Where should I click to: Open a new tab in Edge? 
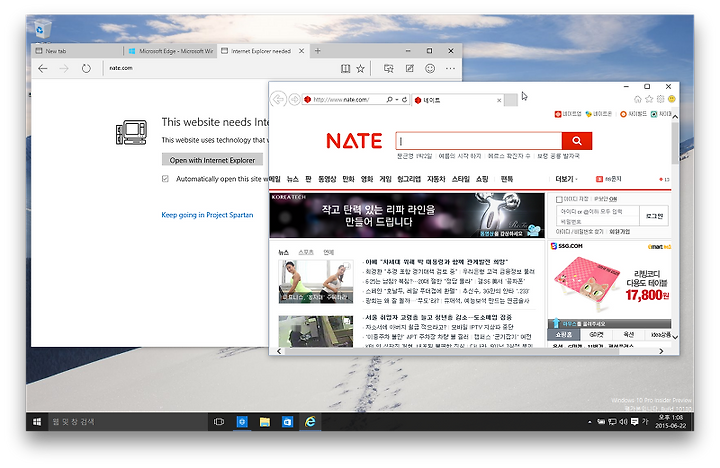(318, 51)
